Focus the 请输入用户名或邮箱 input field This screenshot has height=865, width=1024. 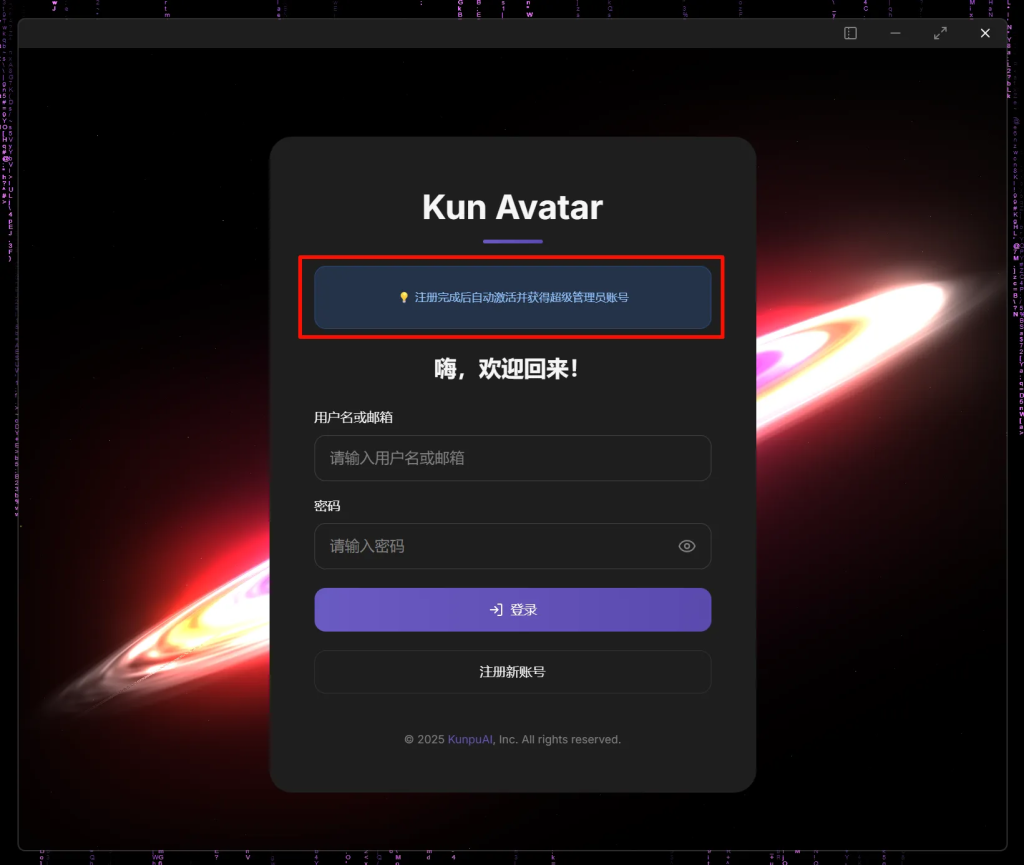pyautogui.click(x=513, y=458)
